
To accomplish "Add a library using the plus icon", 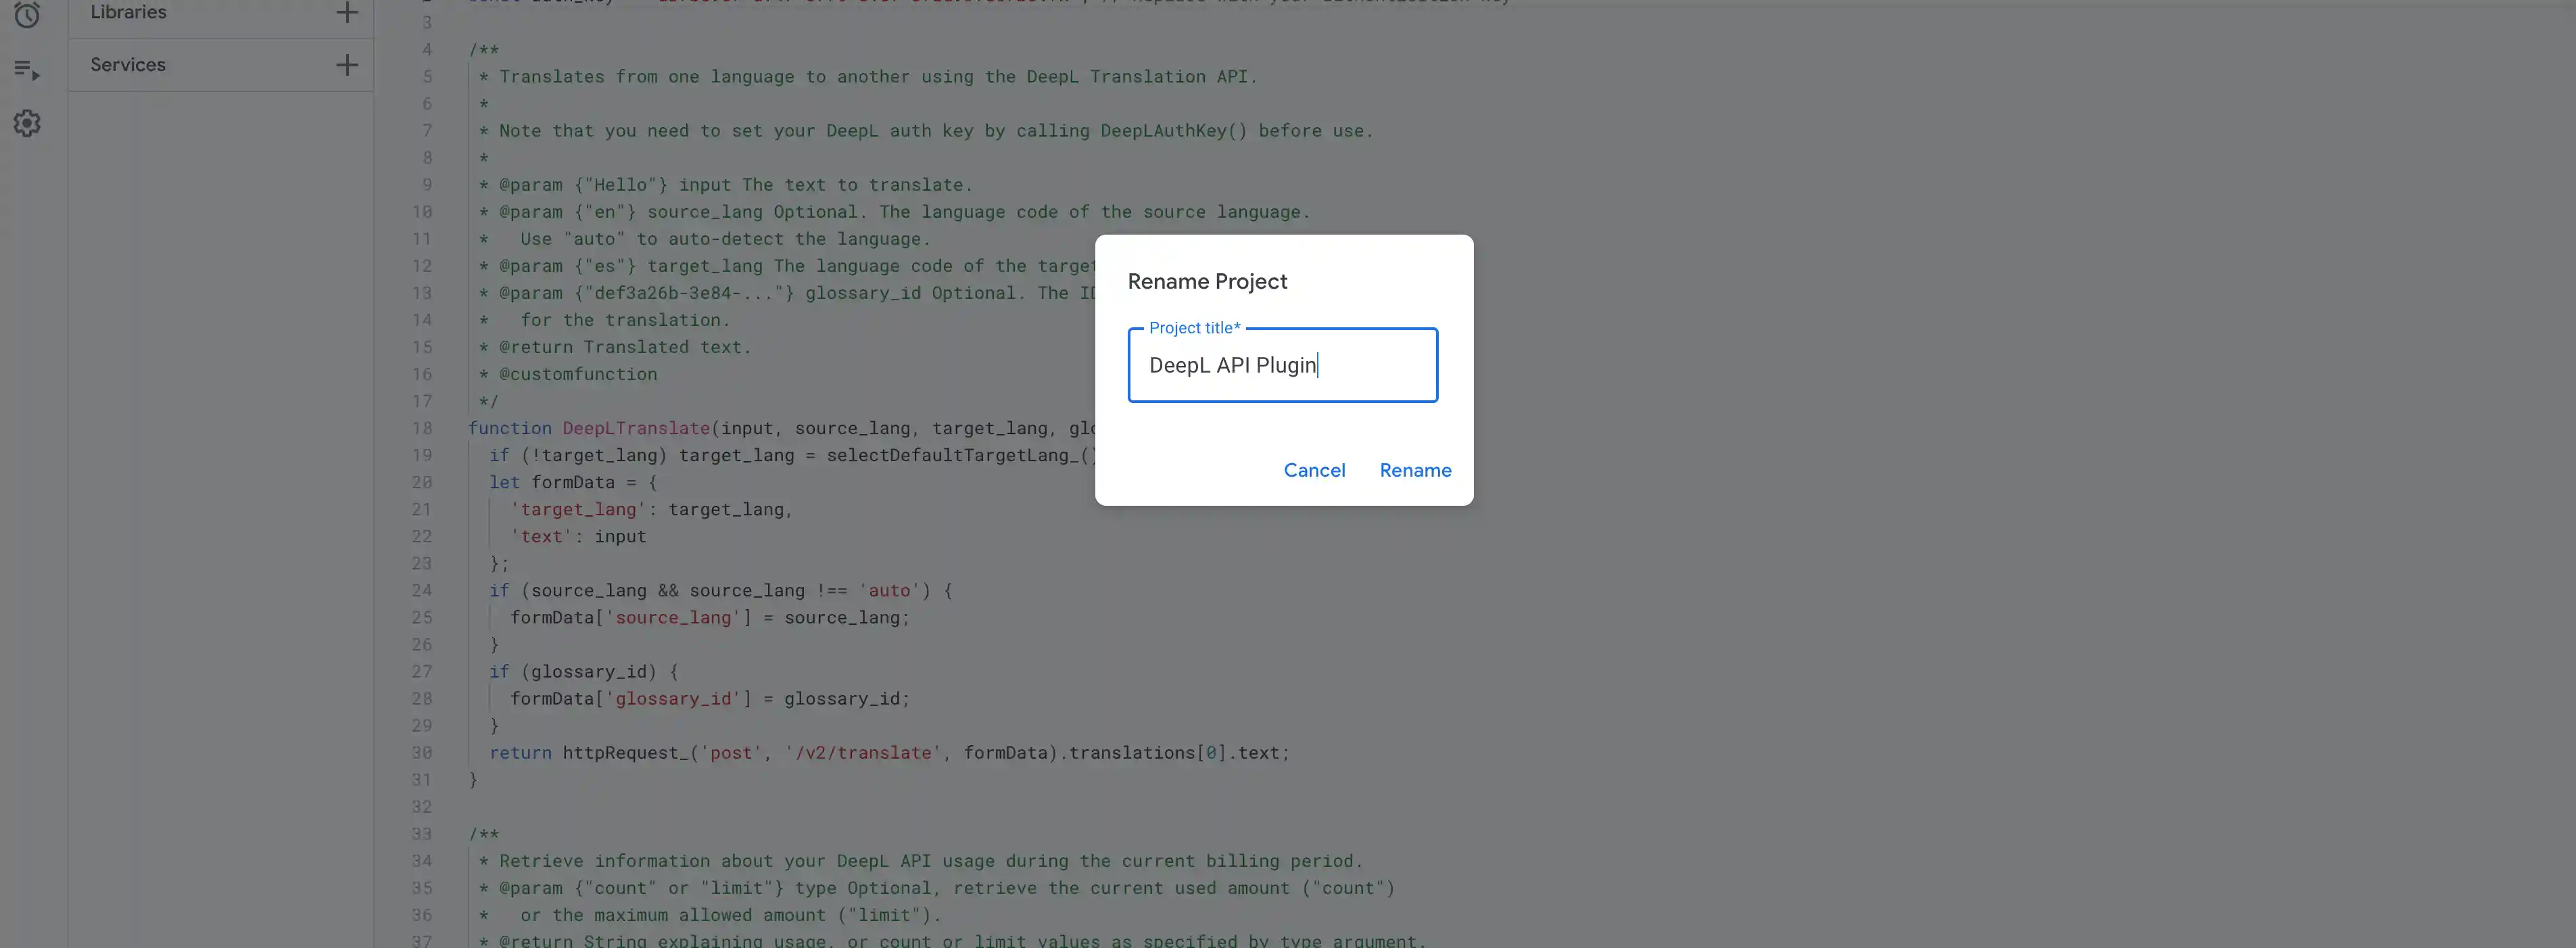I will point(346,13).
